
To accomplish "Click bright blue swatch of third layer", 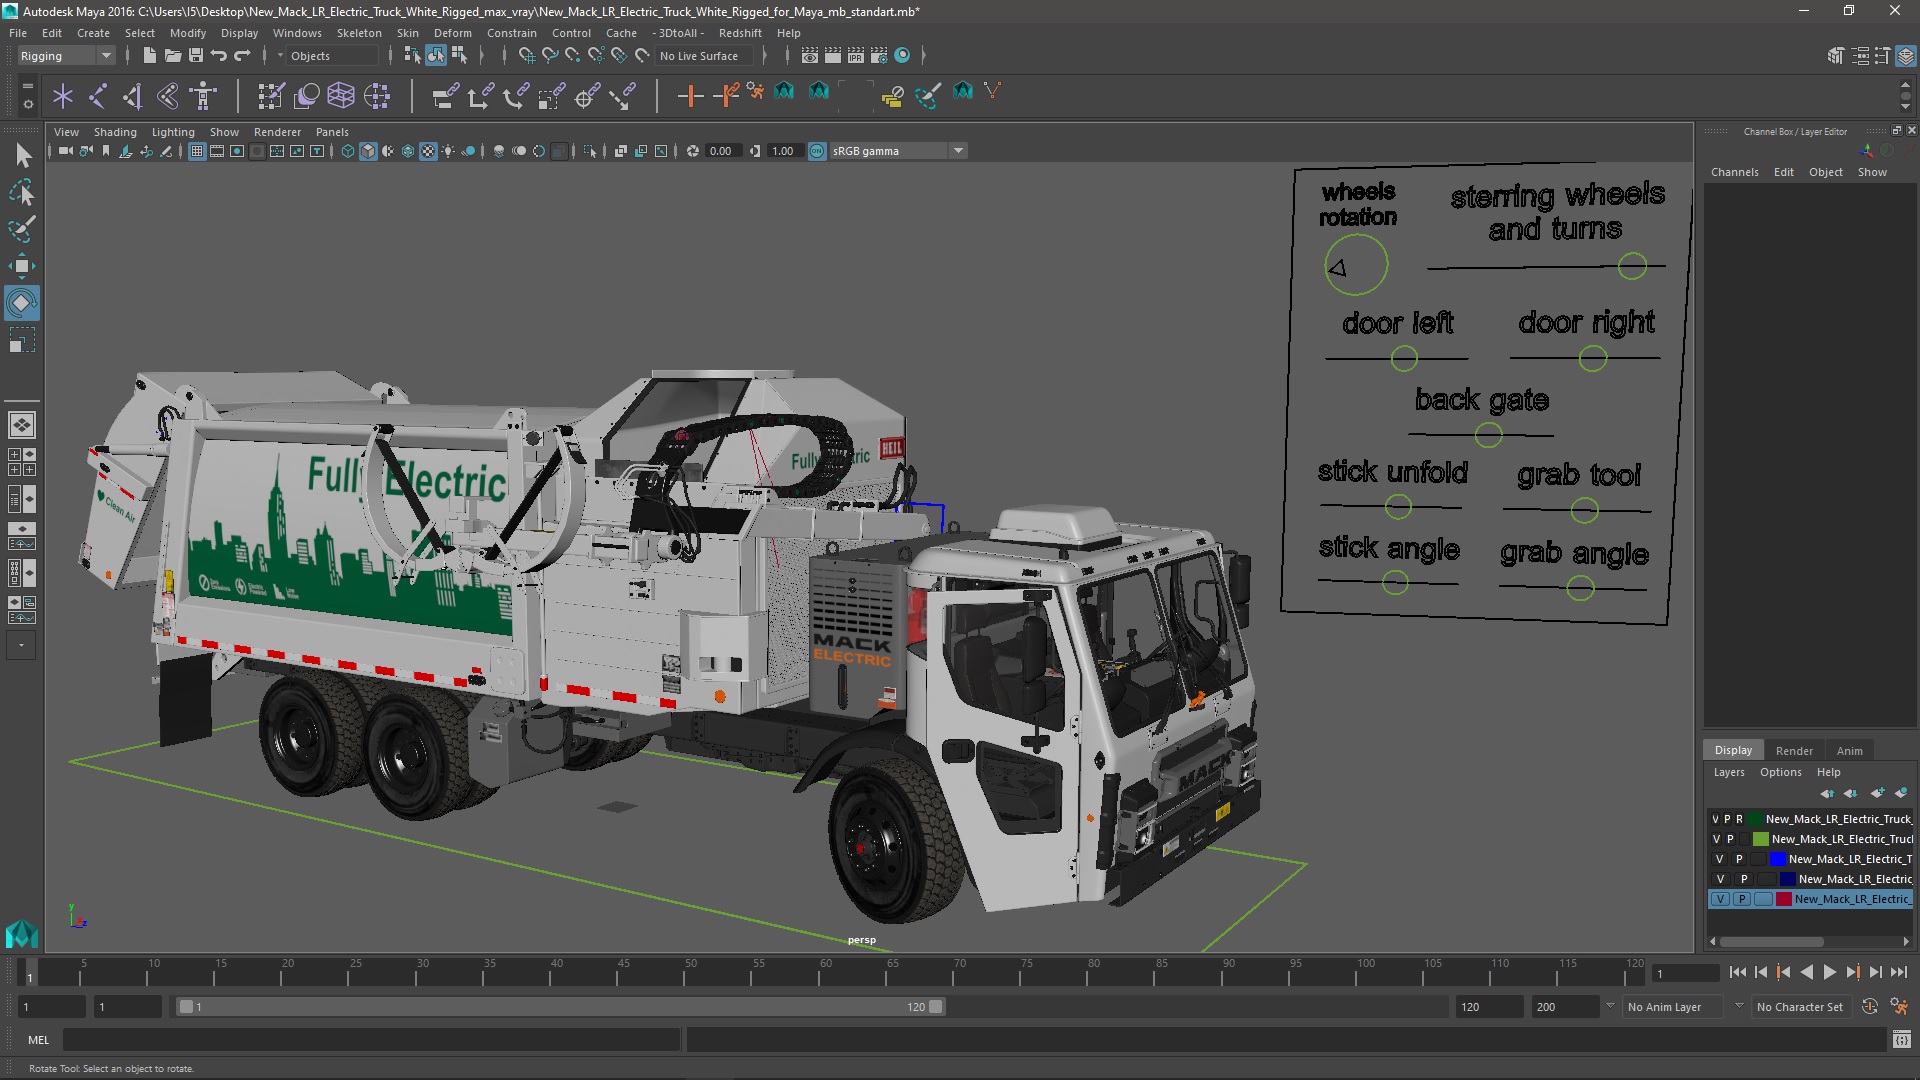I will coord(1777,859).
